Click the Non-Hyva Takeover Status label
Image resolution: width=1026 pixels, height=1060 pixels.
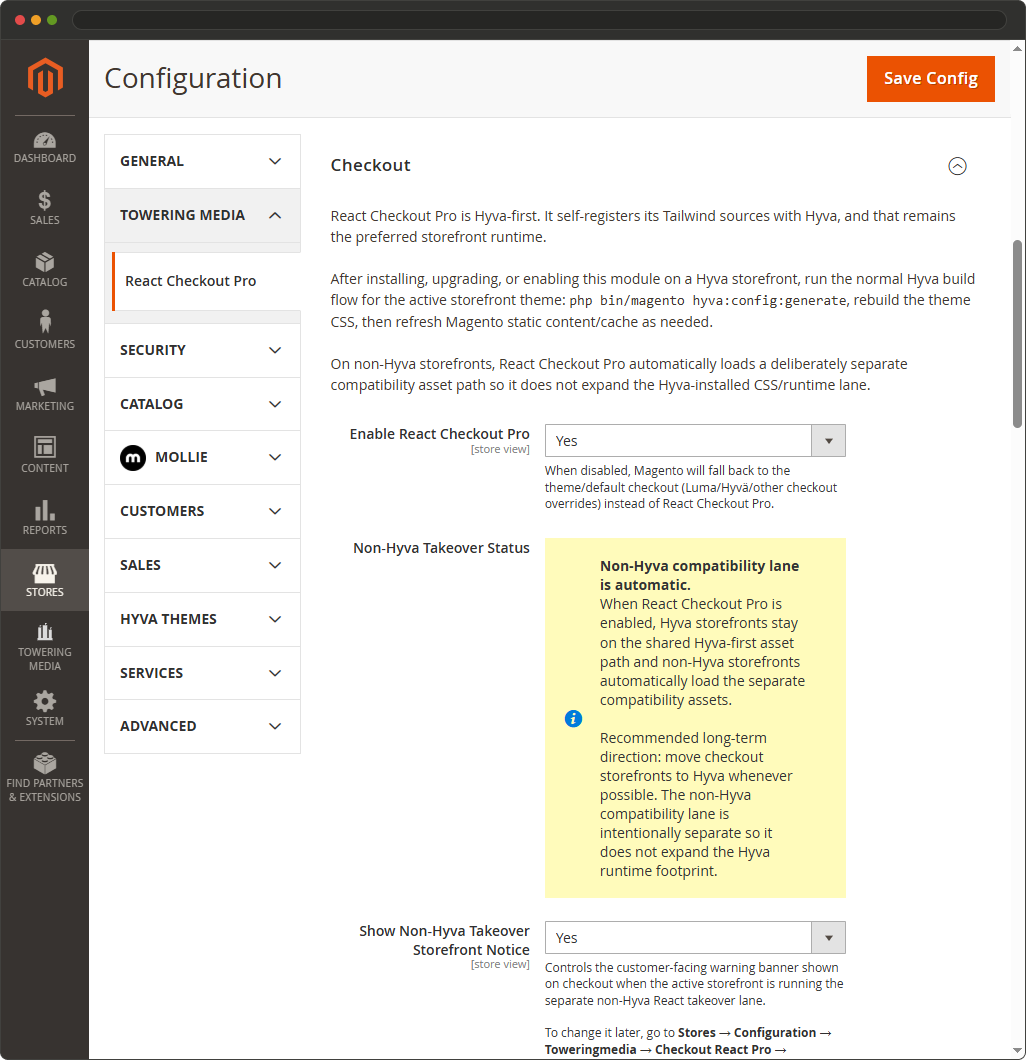tap(441, 548)
